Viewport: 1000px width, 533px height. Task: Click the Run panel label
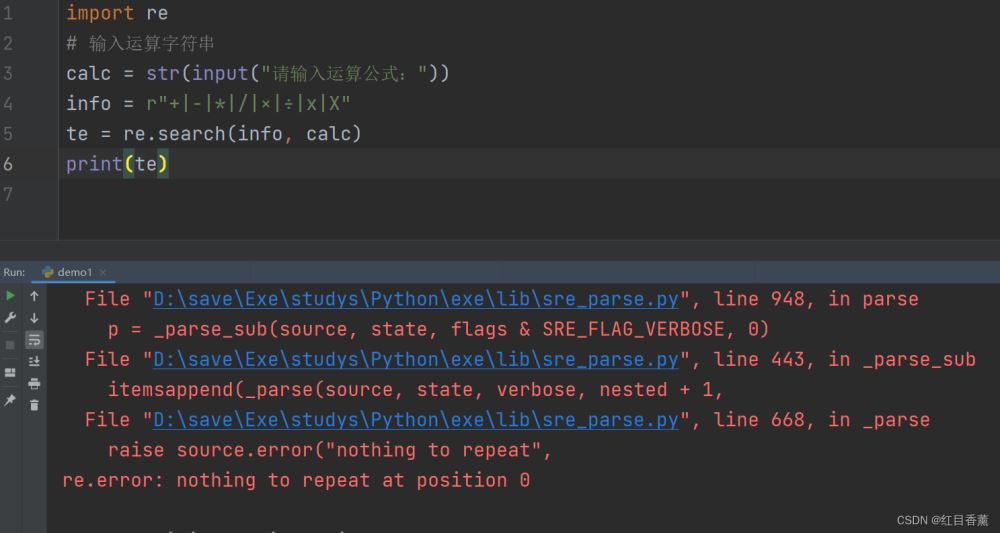click(x=14, y=272)
